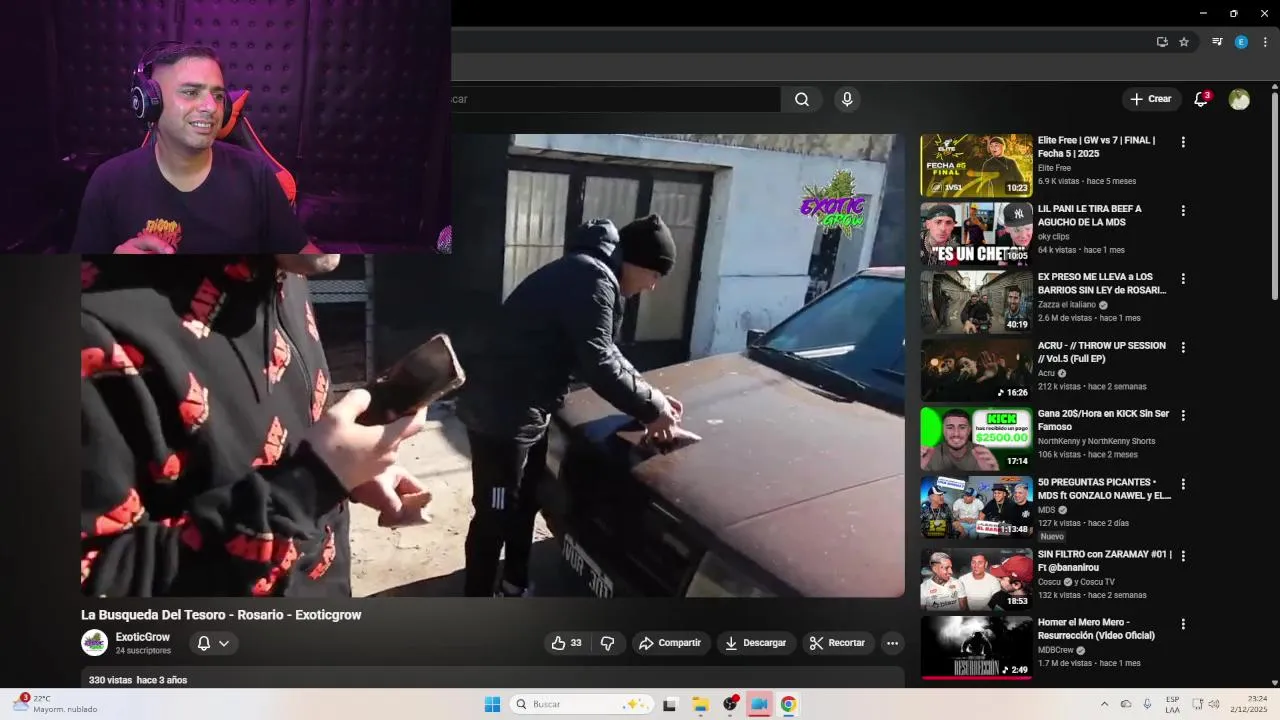This screenshot has height=720, width=1280.
Task: Click the '330 vistas hace 3 años' text
Action: point(138,680)
